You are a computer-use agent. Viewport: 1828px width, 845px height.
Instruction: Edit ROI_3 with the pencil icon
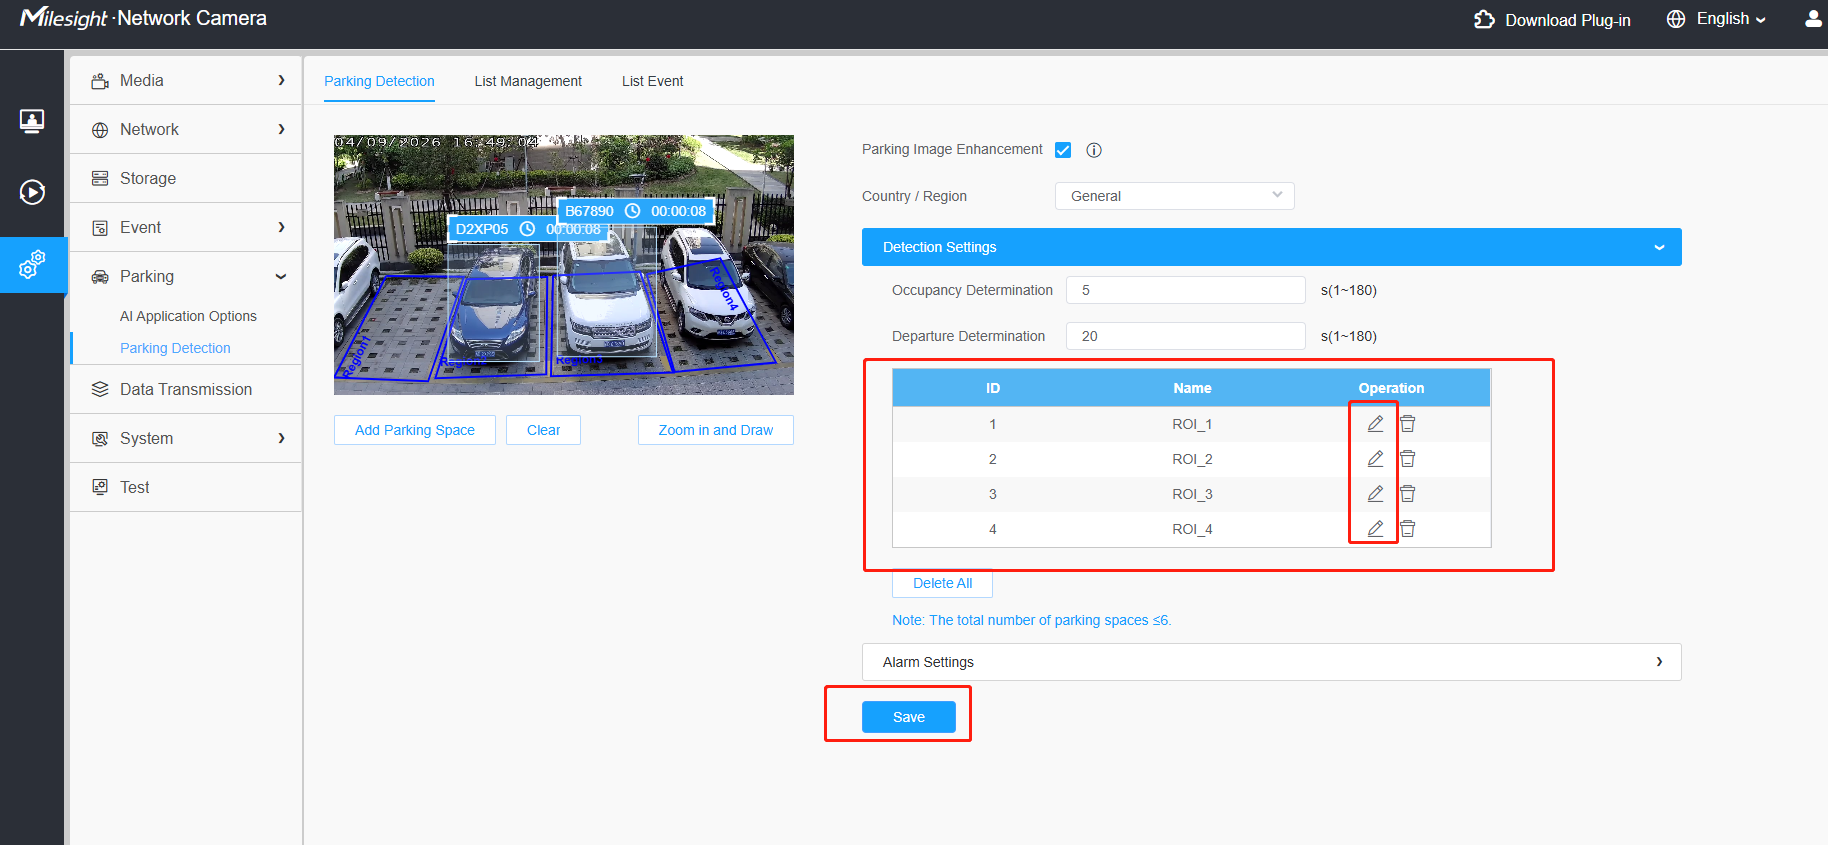1376,494
